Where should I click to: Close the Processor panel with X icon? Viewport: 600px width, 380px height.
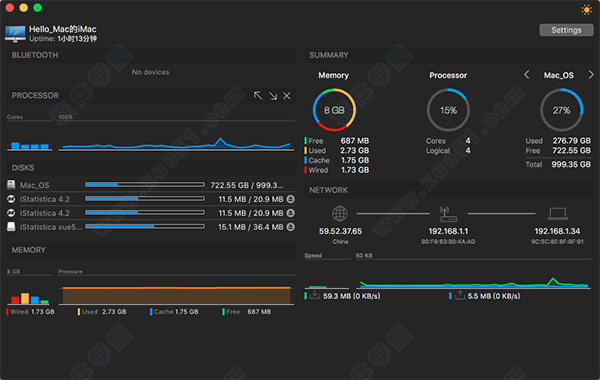[x=287, y=96]
